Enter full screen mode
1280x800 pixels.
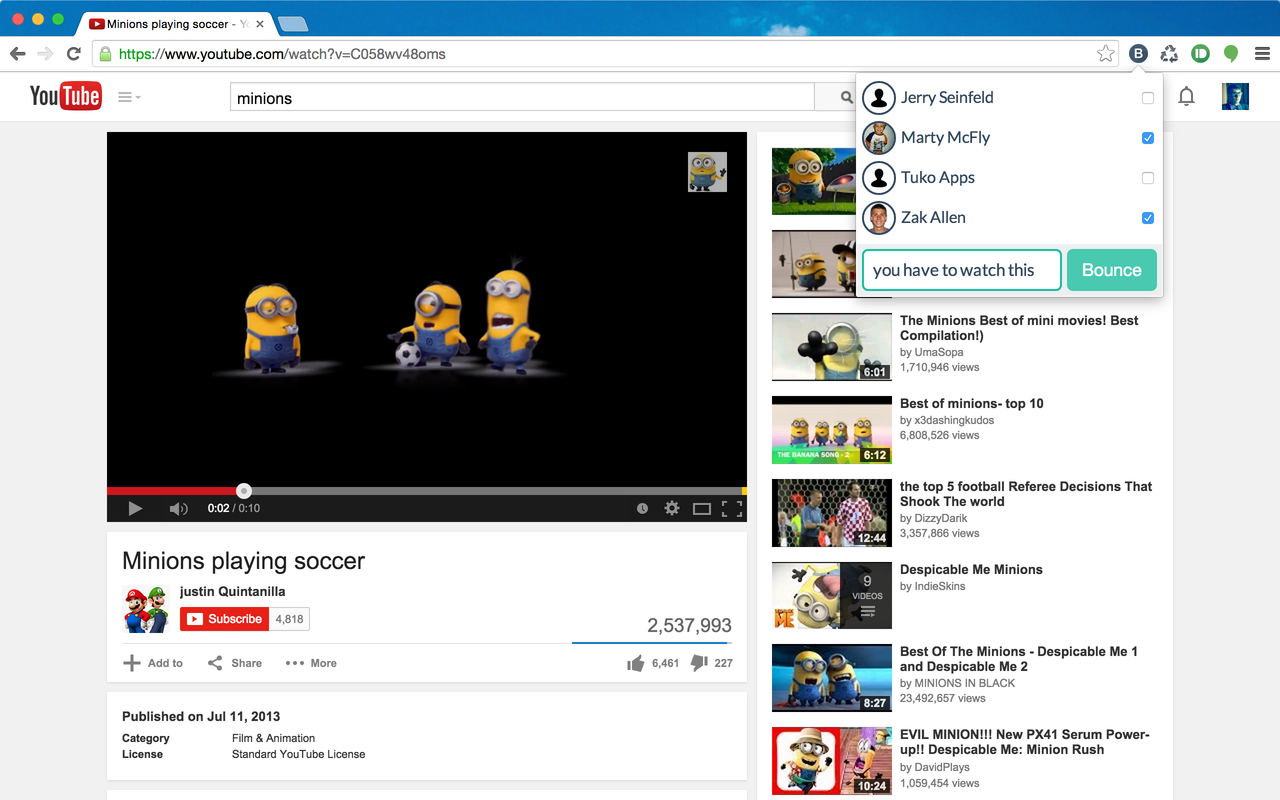pyautogui.click(x=732, y=508)
